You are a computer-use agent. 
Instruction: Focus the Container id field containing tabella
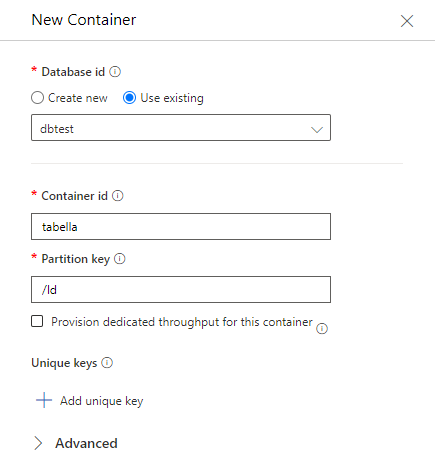(x=181, y=227)
